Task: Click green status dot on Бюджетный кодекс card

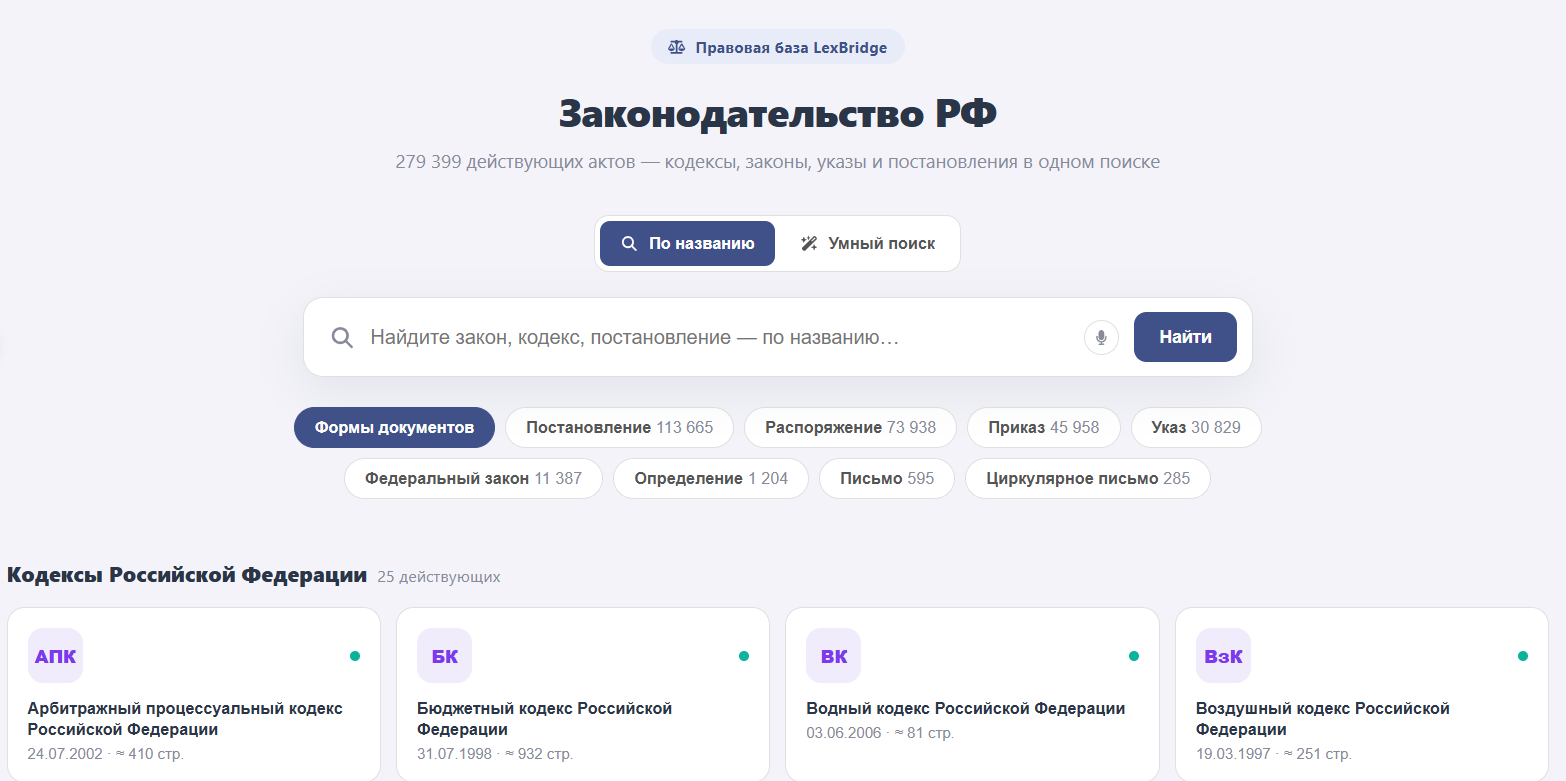Action: click(x=744, y=656)
